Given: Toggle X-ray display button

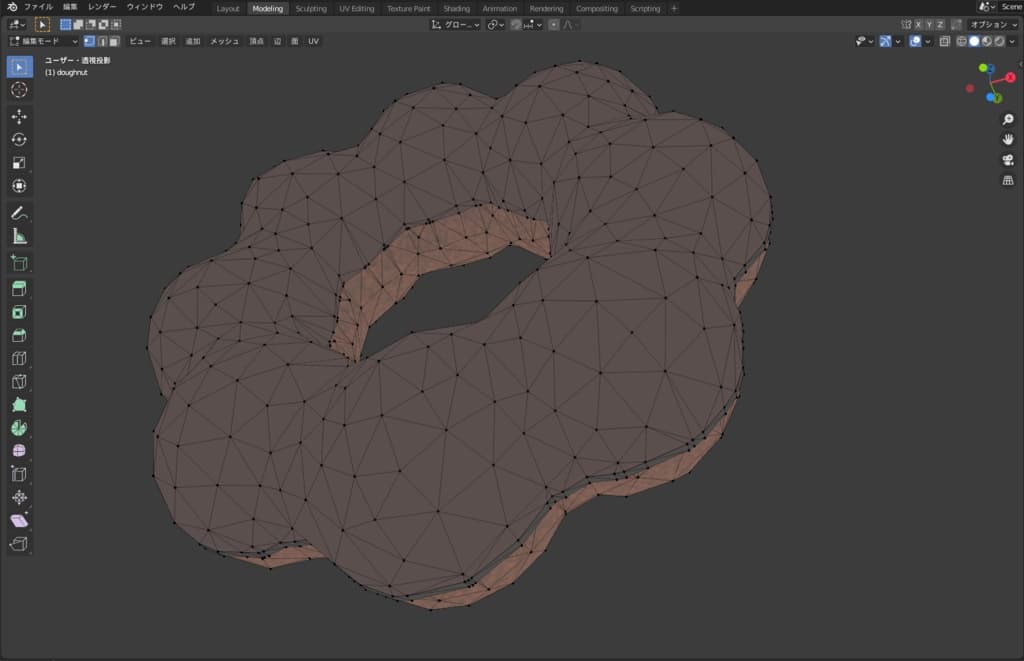Looking at the screenshot, I should pyautogui.click(x=945, y=41).
